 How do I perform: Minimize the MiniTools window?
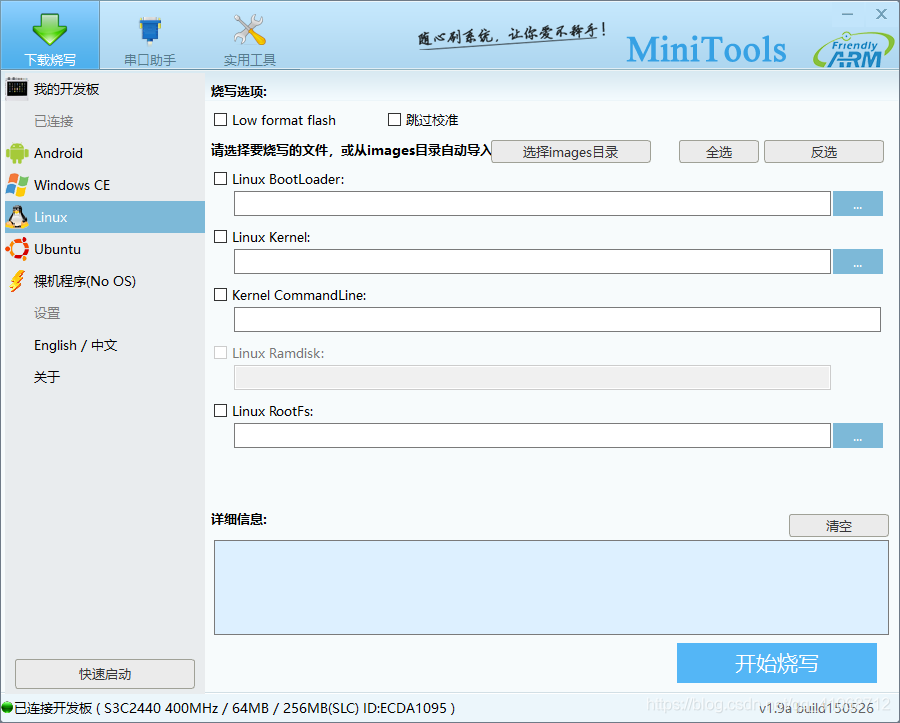click(x=848, y=14)
